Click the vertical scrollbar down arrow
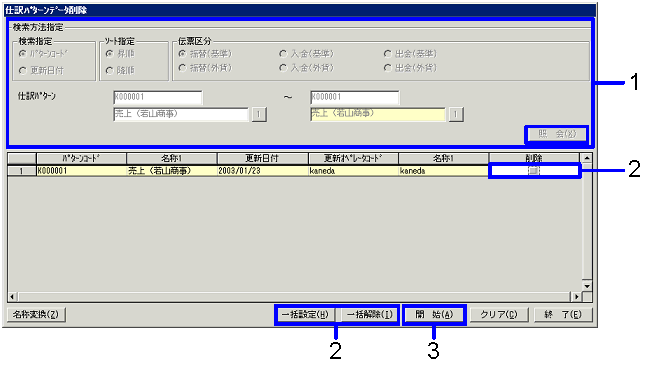Image resolution: width=660 pixels, height=369 pixels. click(x=587, y=286)
